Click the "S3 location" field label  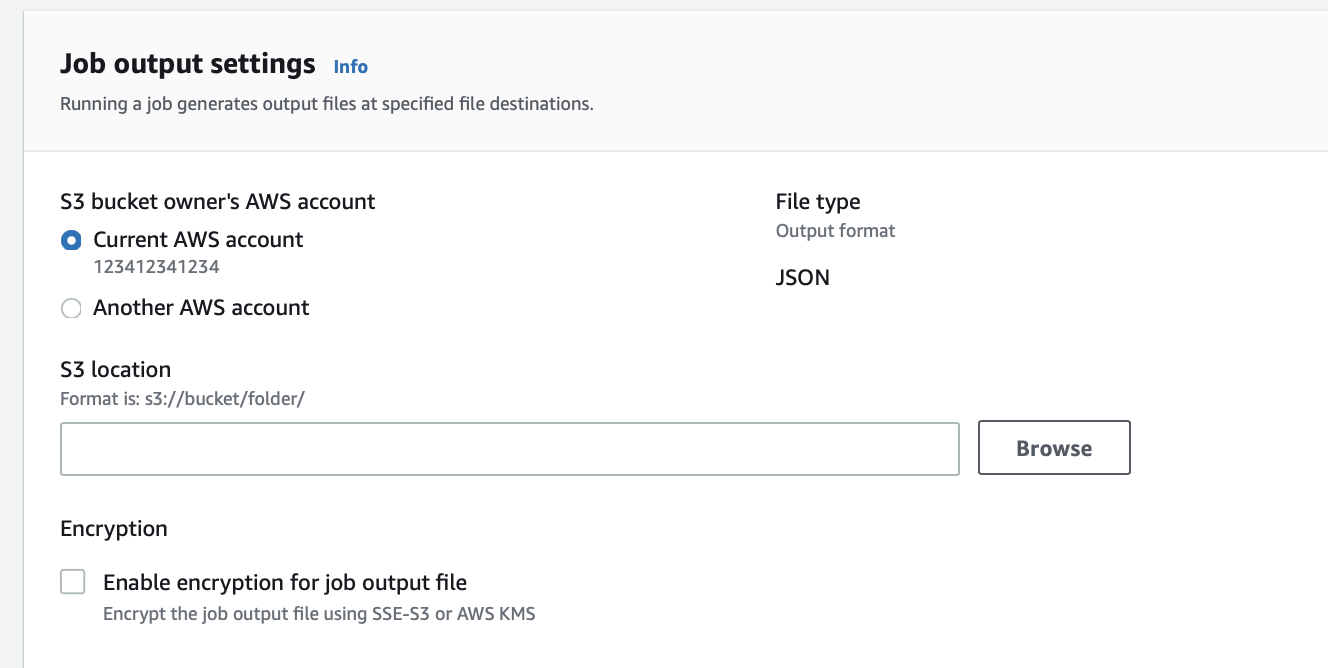[115, 370]
